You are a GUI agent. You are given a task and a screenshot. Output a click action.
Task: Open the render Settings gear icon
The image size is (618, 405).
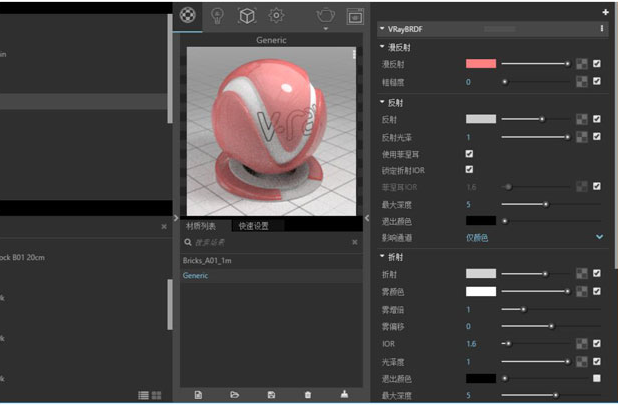276,16
